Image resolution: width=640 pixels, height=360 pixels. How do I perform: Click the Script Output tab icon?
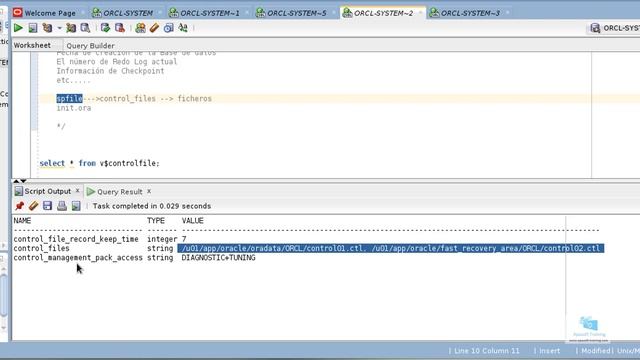coord(18,191)
